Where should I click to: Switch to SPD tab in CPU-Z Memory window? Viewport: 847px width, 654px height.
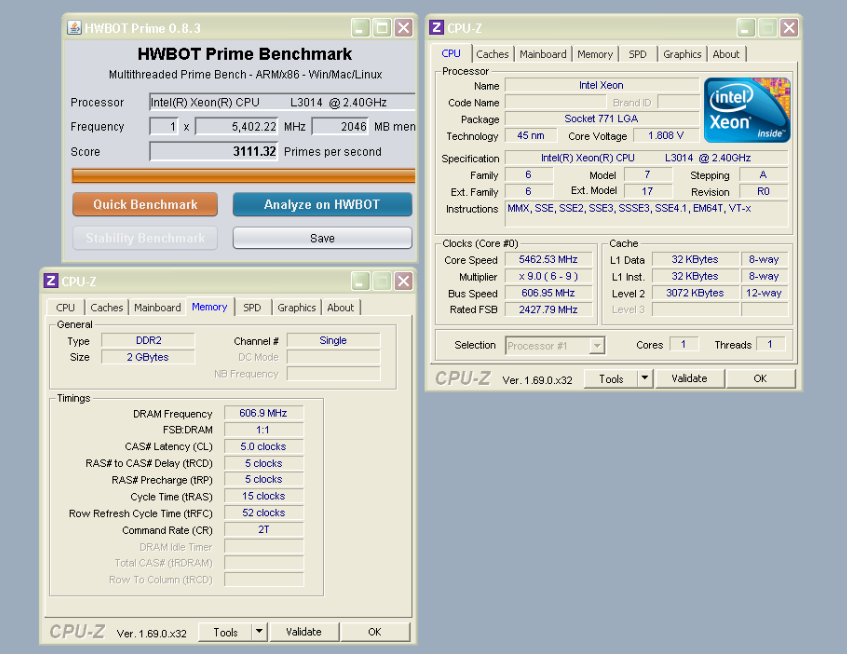click(252, 307)
